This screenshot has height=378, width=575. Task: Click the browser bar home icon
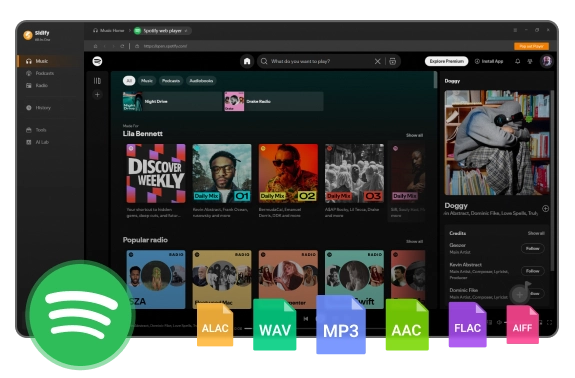click(95, 46)
